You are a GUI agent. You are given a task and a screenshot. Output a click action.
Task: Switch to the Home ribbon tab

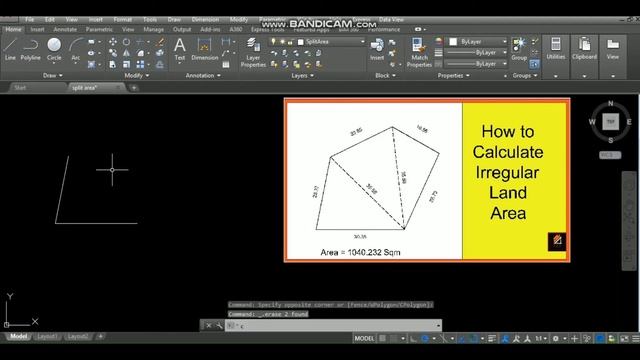coord(13,29)
